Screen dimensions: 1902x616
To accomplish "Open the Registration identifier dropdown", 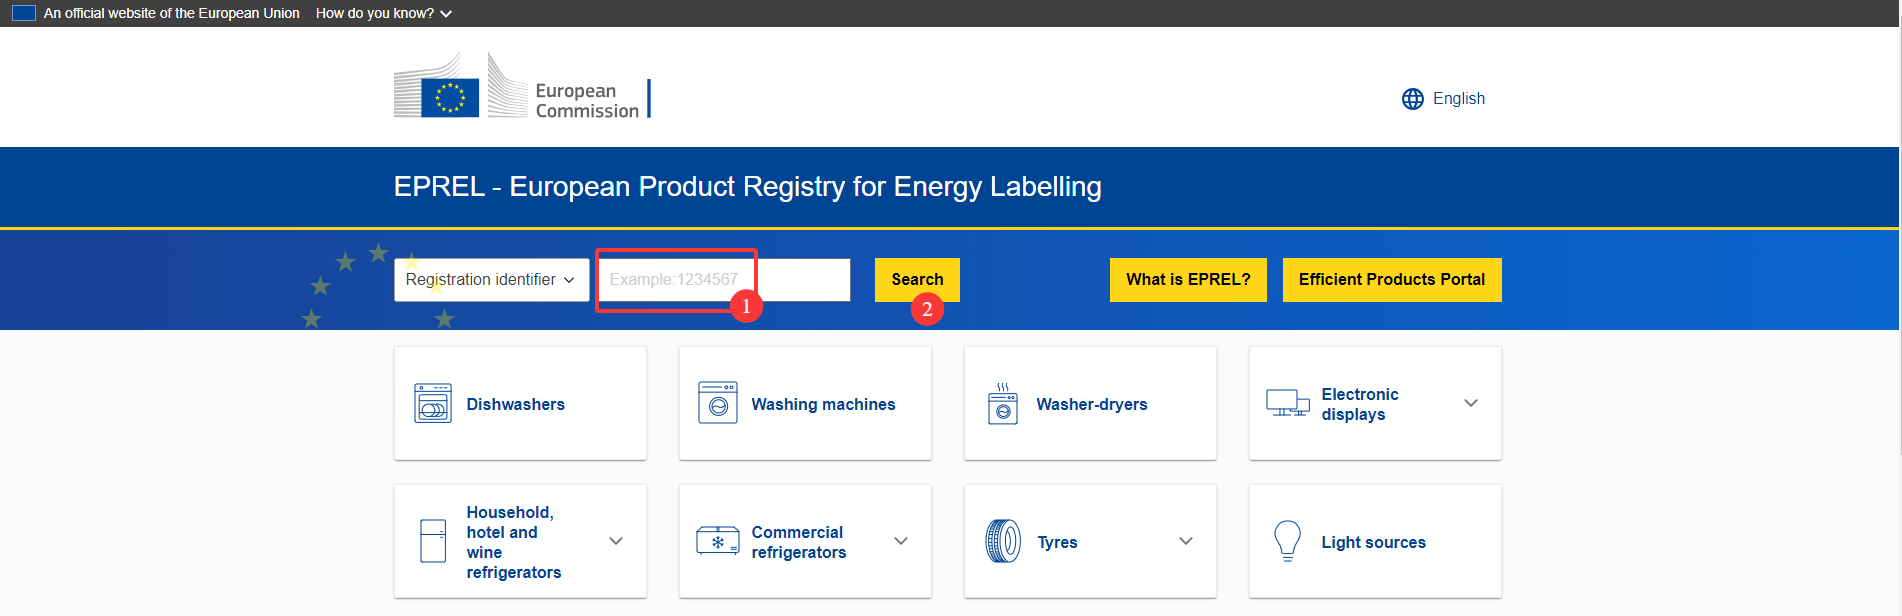I will (491, 280).
